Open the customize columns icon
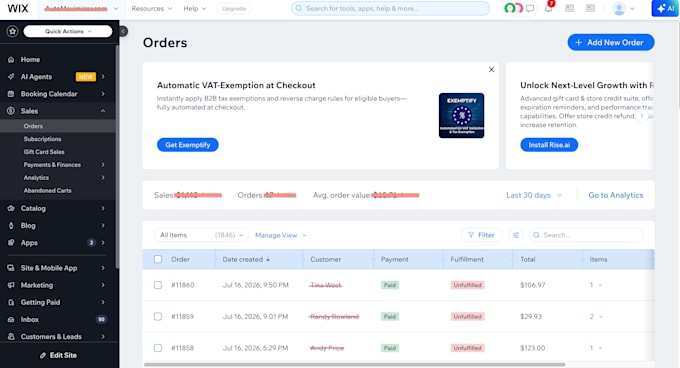This screenshot has height=368, width=680. [x=516, y=235]
